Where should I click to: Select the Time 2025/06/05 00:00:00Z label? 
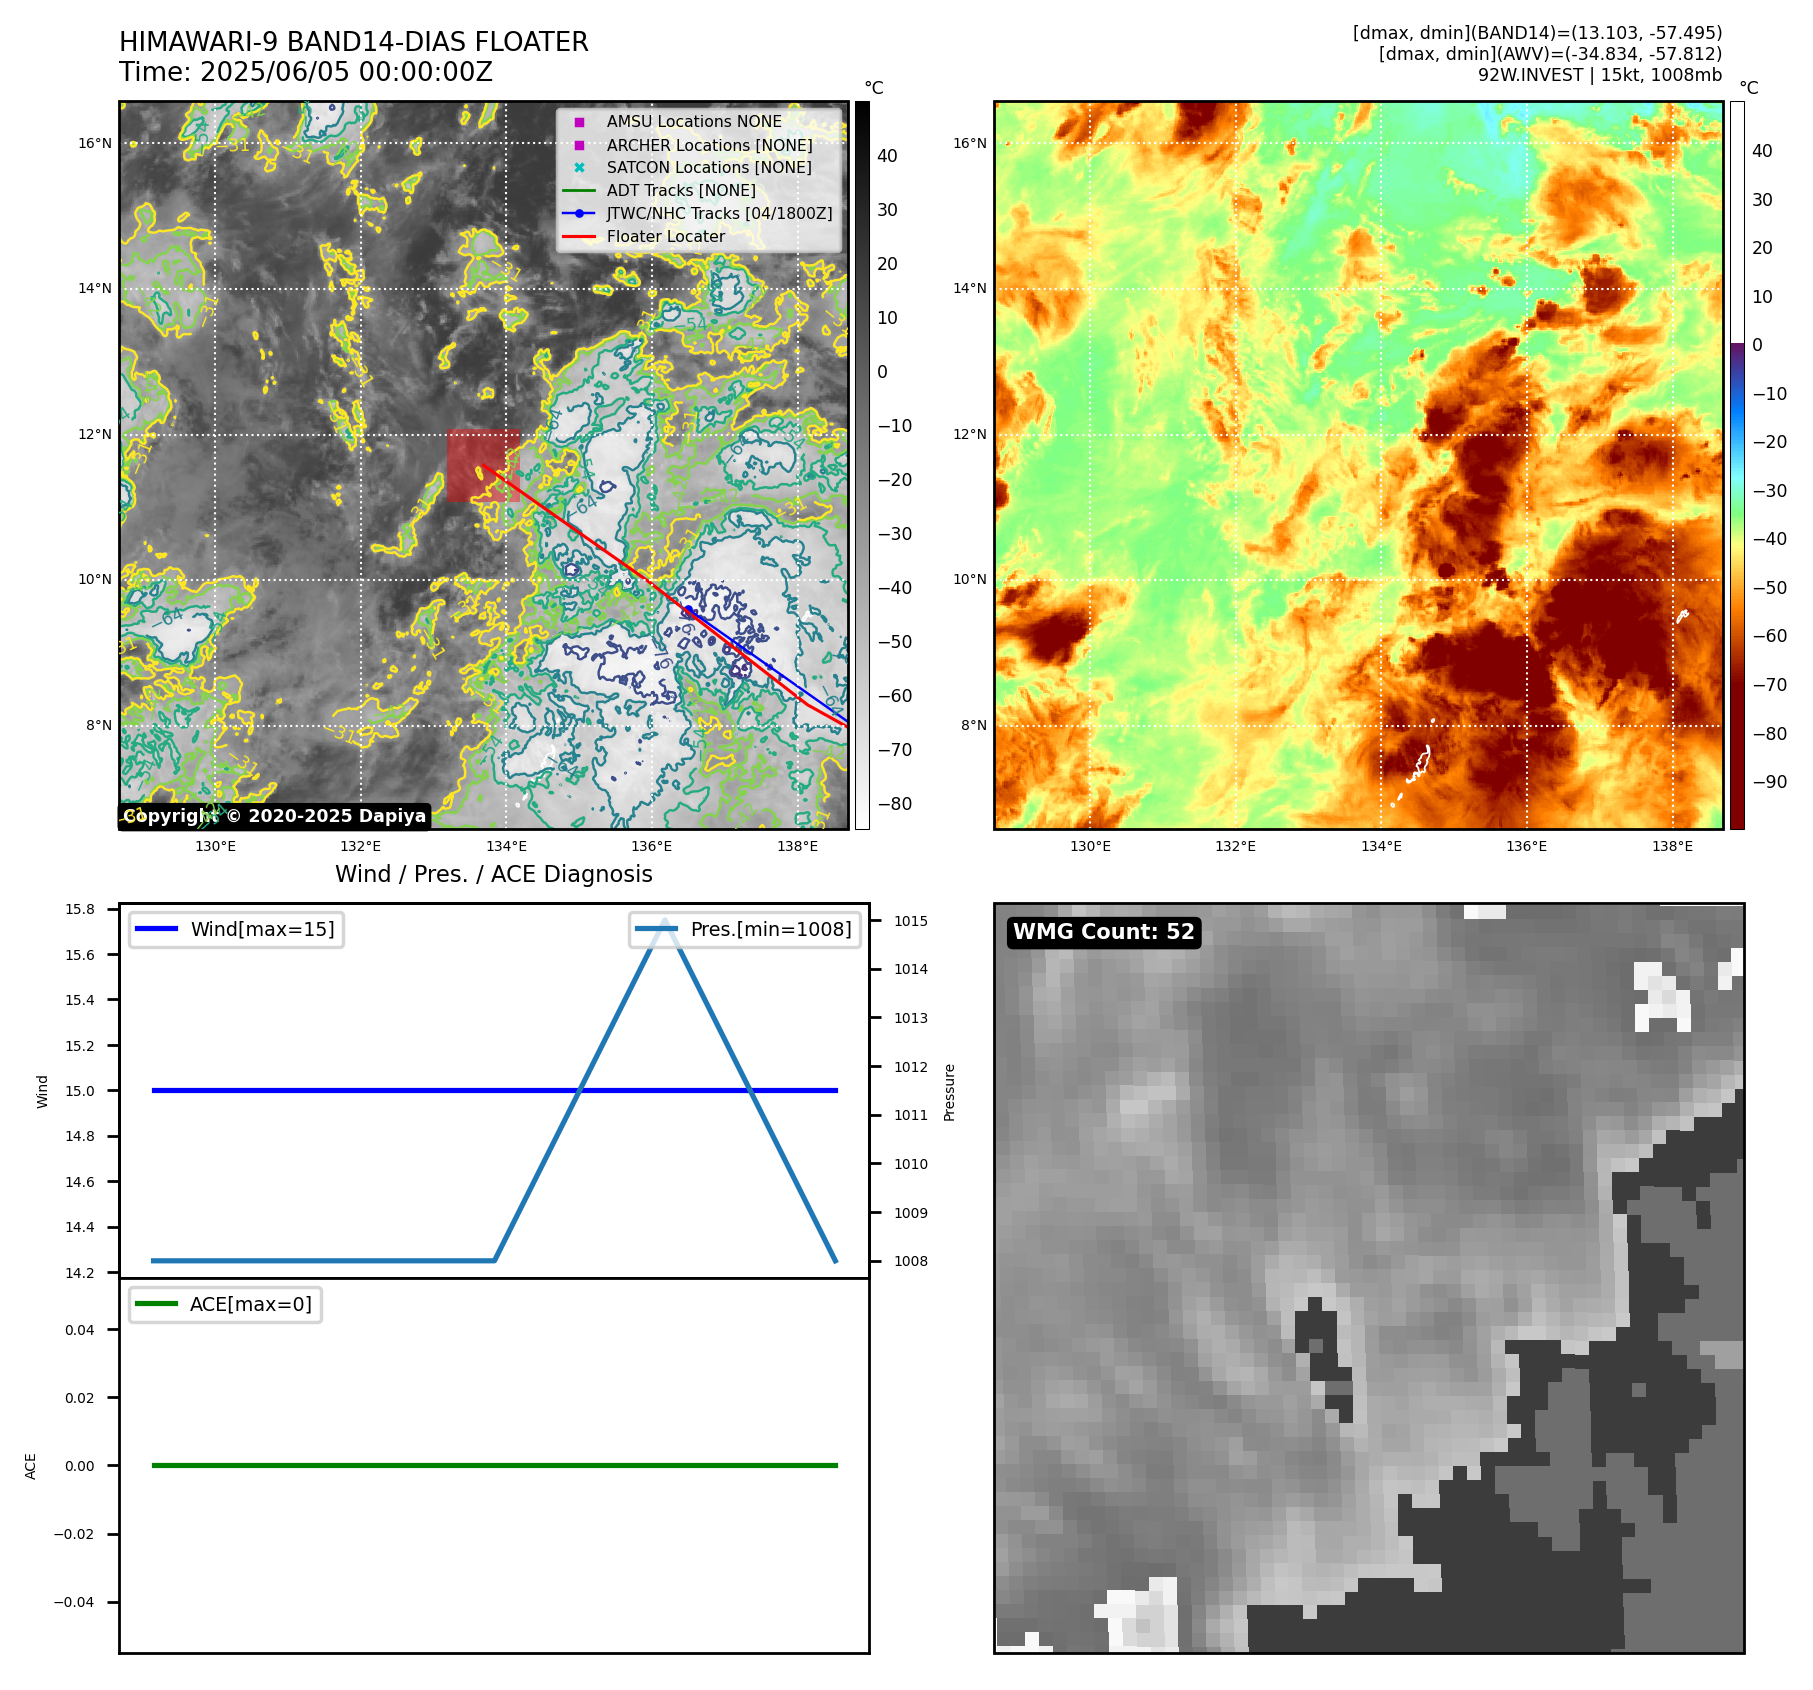pyautogui.click(x=306, y=72)
